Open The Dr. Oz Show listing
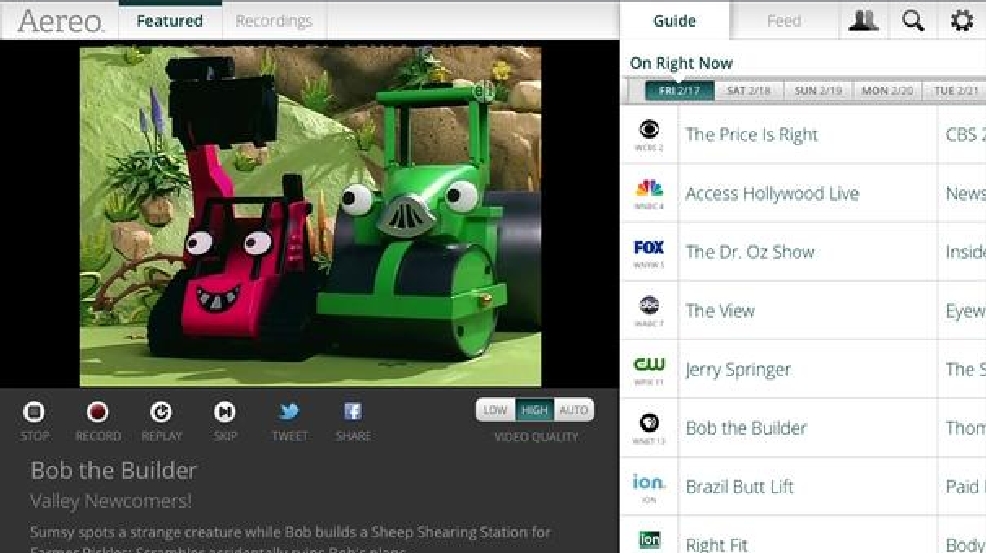The height and width of the screenshot is (553, 986). (x=807, y=252)
